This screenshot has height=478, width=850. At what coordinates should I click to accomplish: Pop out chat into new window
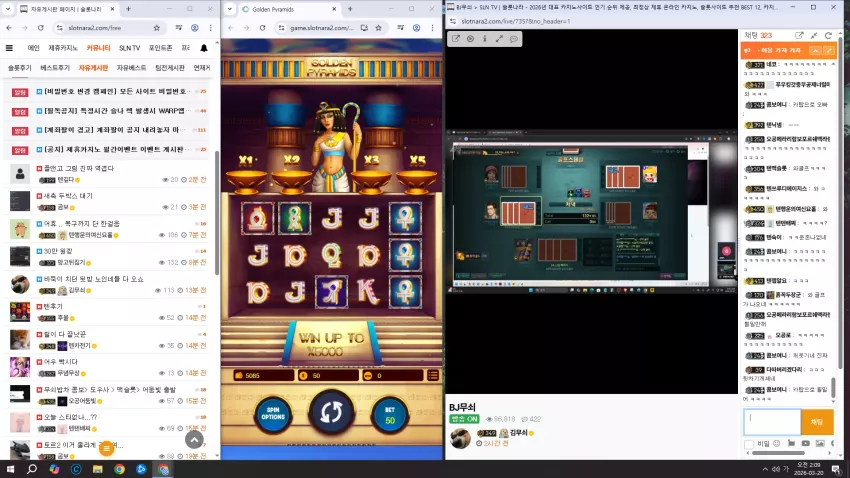click(799, 35)
